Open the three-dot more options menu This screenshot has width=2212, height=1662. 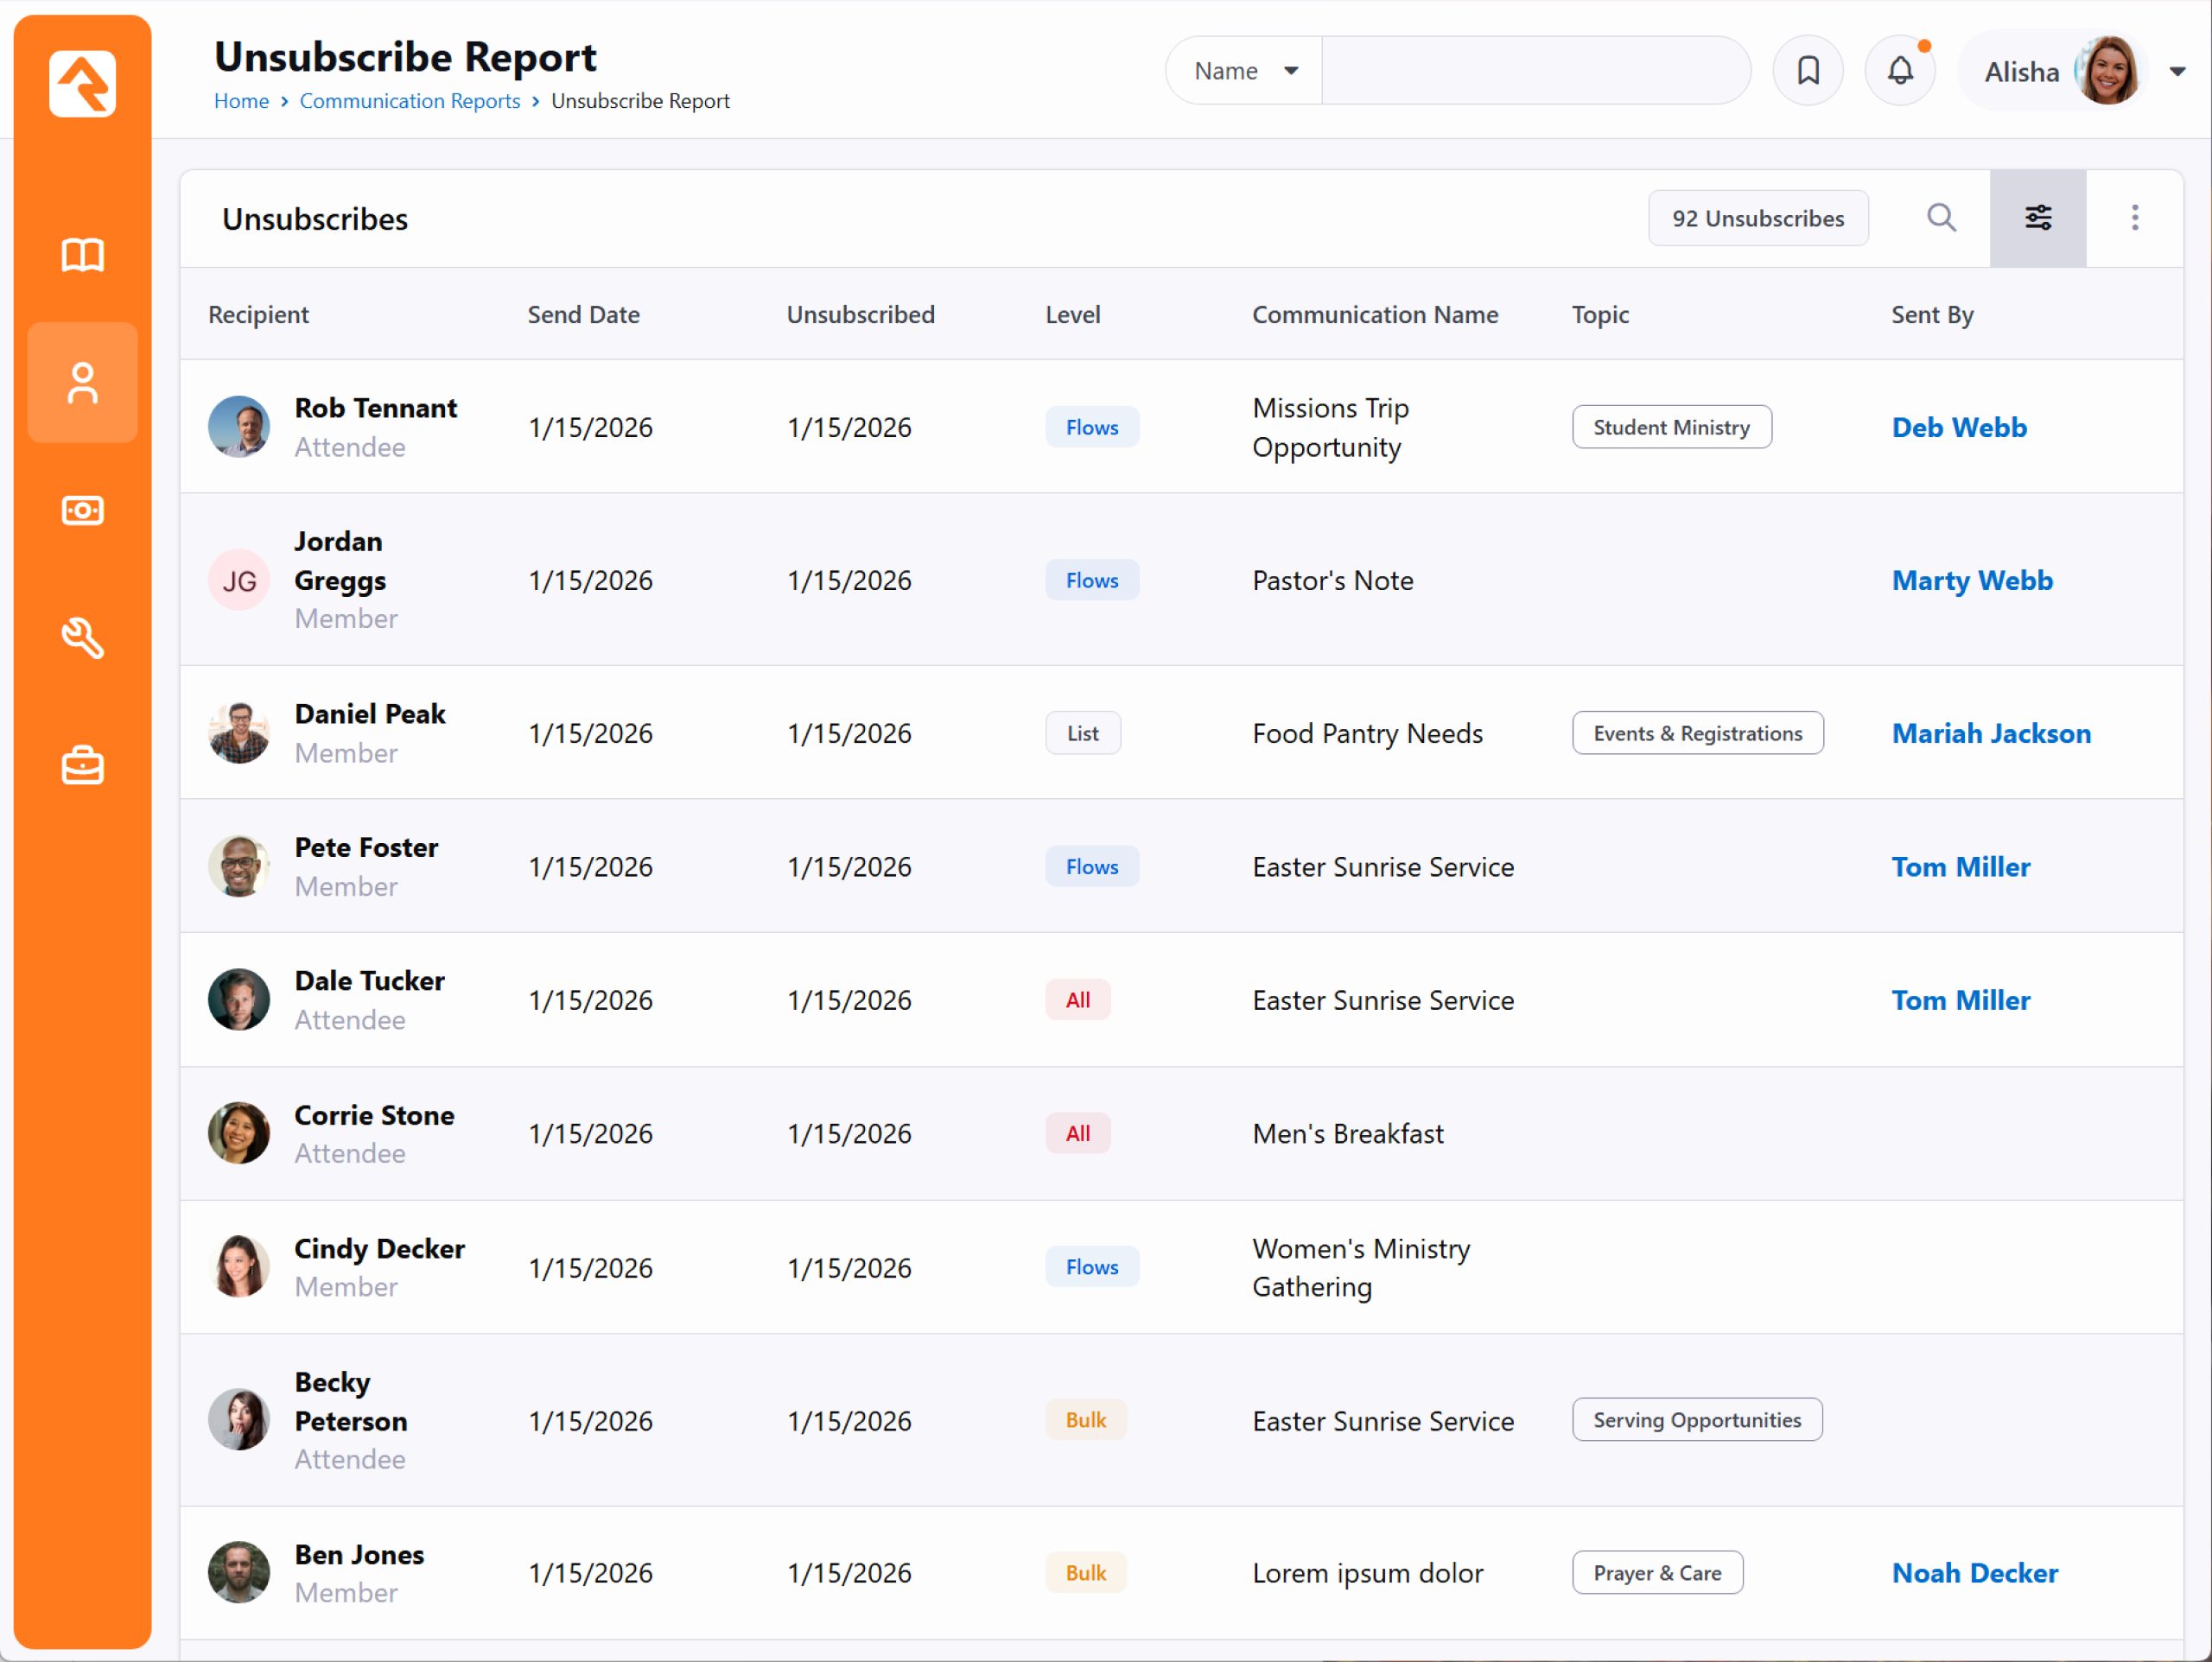pyautogui.click(x=2134, y=218)
